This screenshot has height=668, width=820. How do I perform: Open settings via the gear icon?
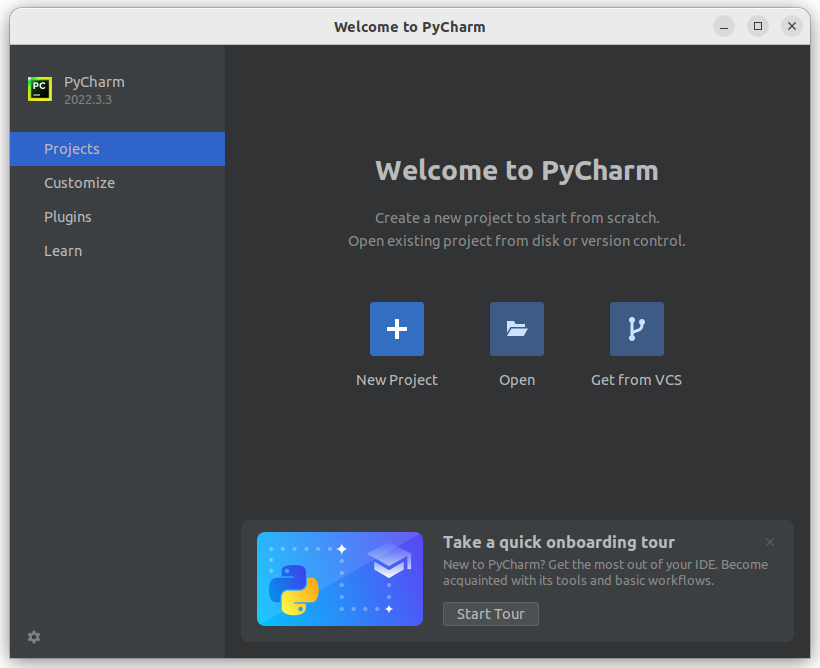(x=33, y=637)
